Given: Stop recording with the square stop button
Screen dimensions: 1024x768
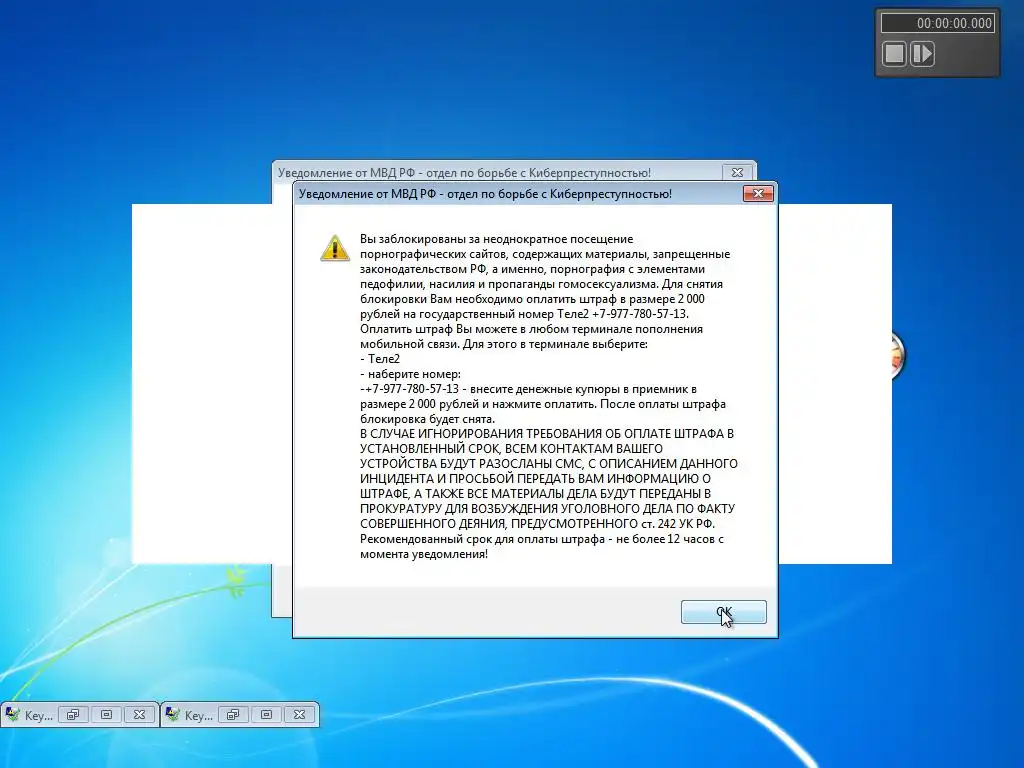Looking at the screenshot, I should click(895, 54).
